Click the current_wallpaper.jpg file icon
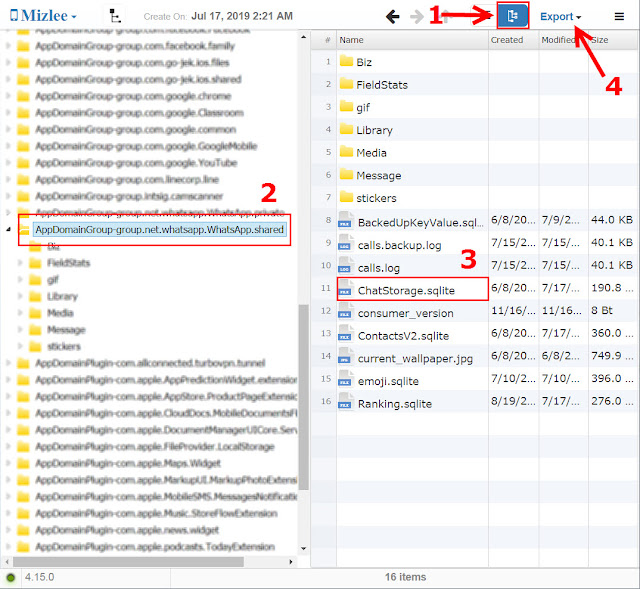Viewport: 640px width, 589px height. pyautogui.click(x=345, y=356)
